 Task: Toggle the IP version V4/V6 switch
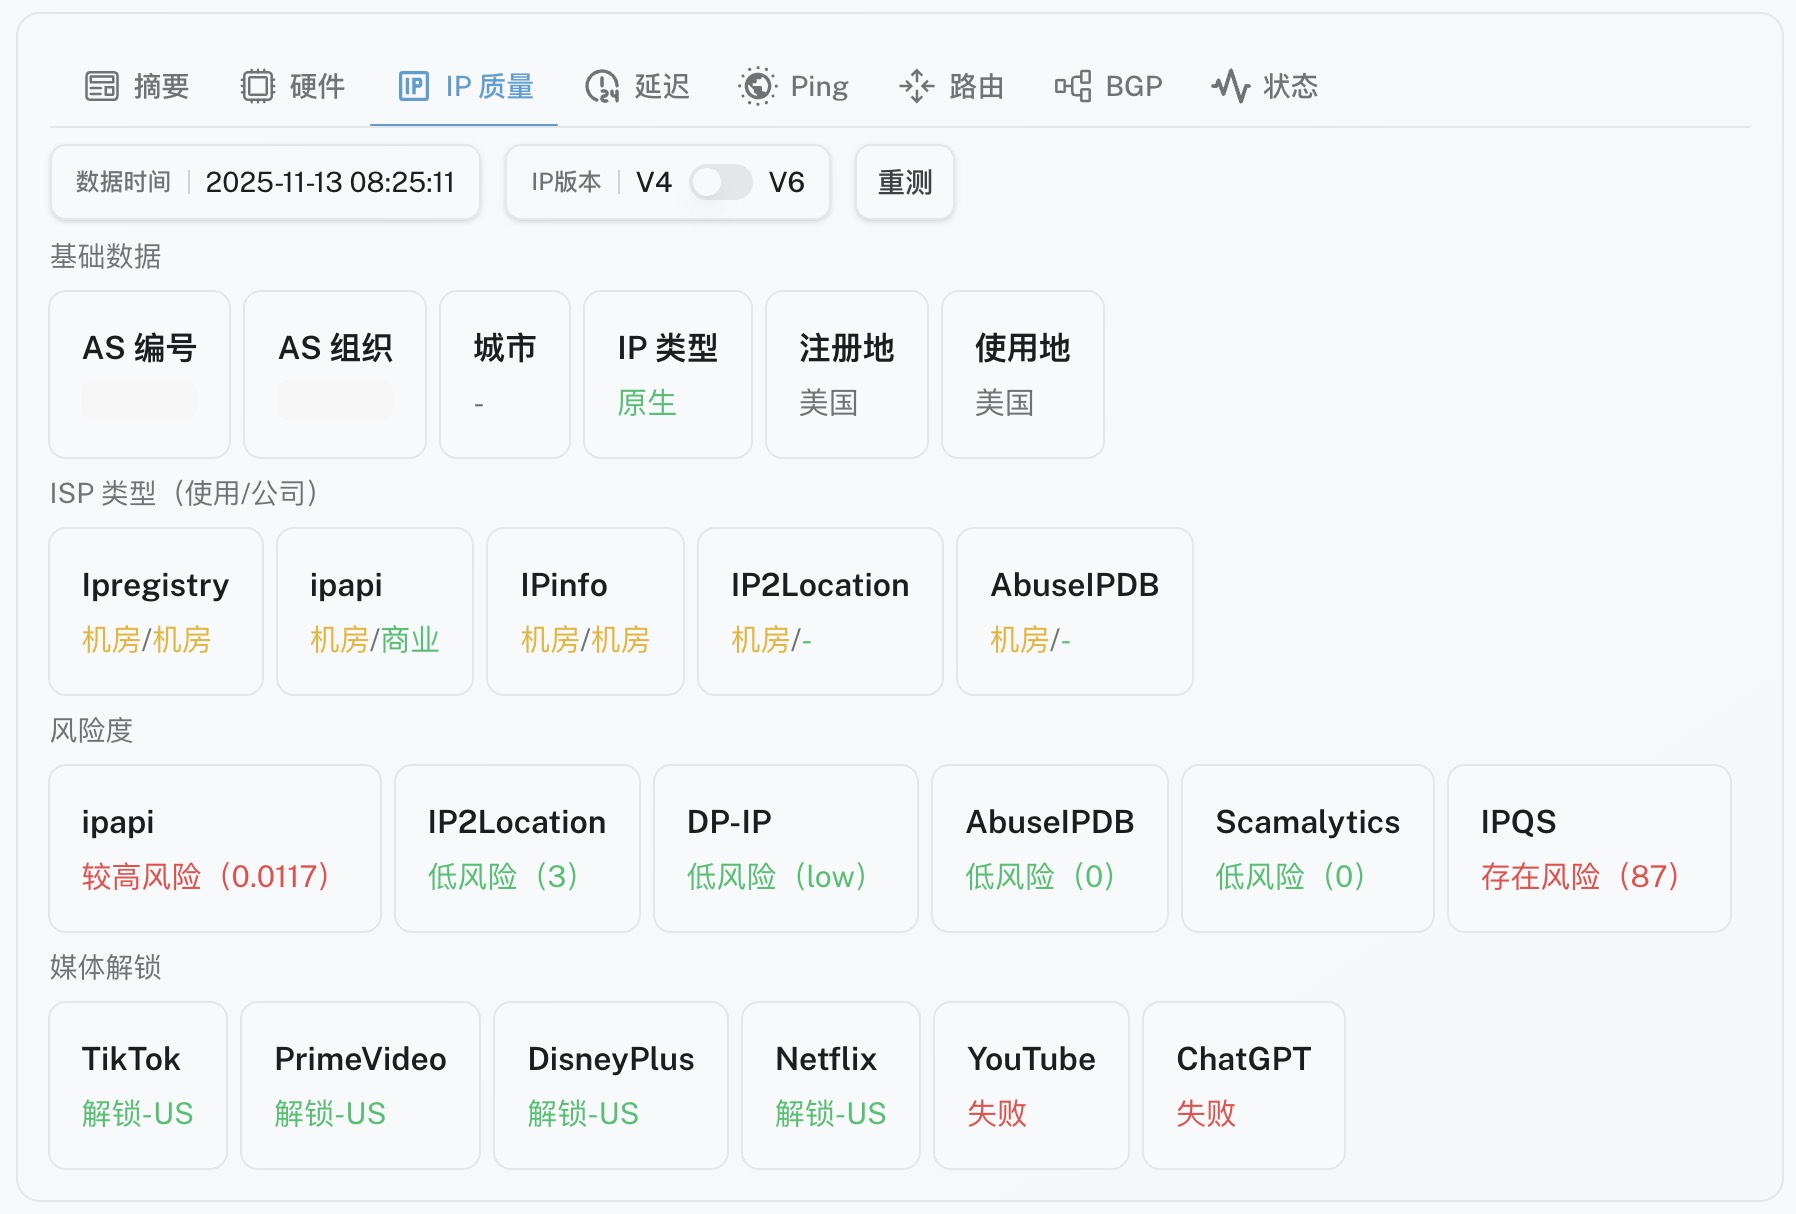pyautogui.click(x=720, y=182)
